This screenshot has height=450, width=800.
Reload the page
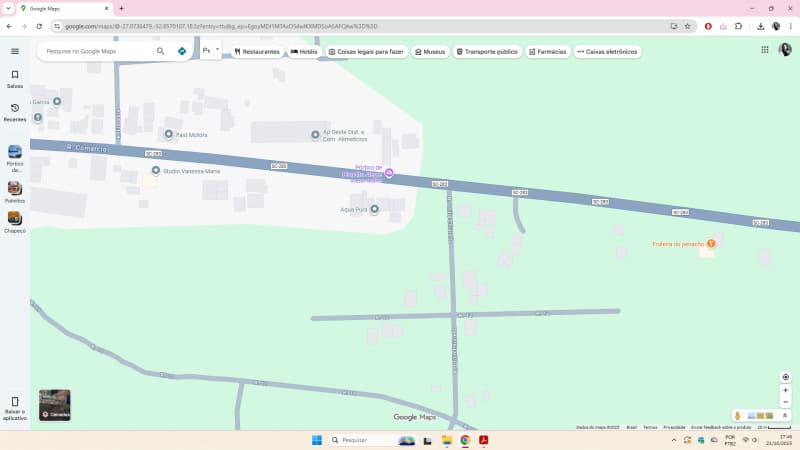tap(39, 26)
